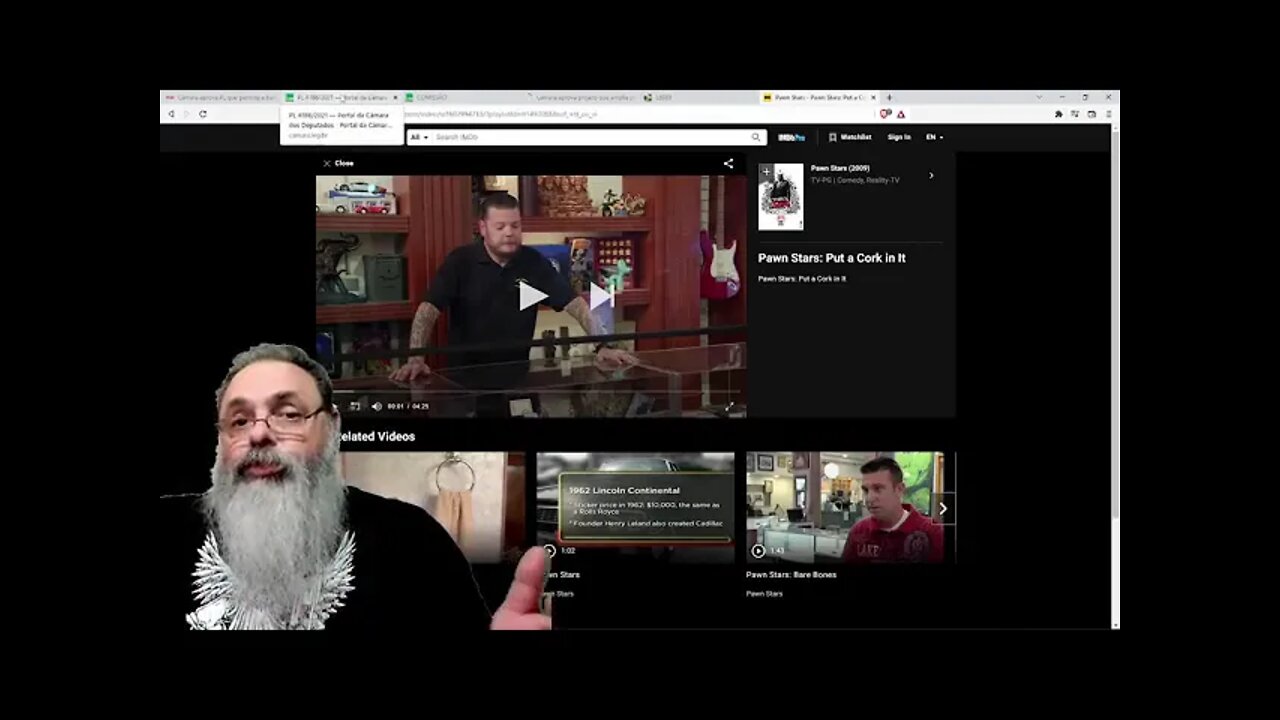Image resolution: width=1280 pixels, height=720 pixels.
Task: Play the 1962 Lincoln Continental related video
Action: [635, 508]
